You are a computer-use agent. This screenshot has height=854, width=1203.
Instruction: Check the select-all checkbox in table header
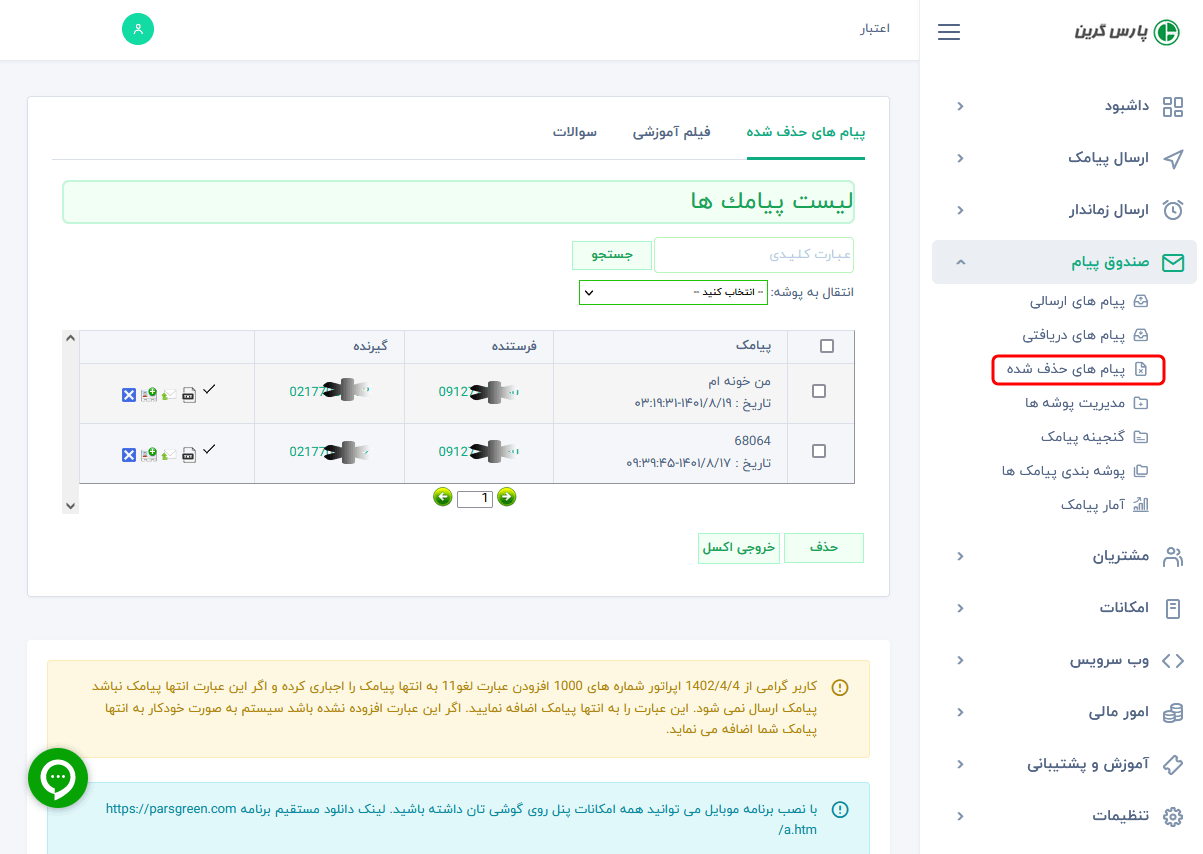(x=826, y=345)
